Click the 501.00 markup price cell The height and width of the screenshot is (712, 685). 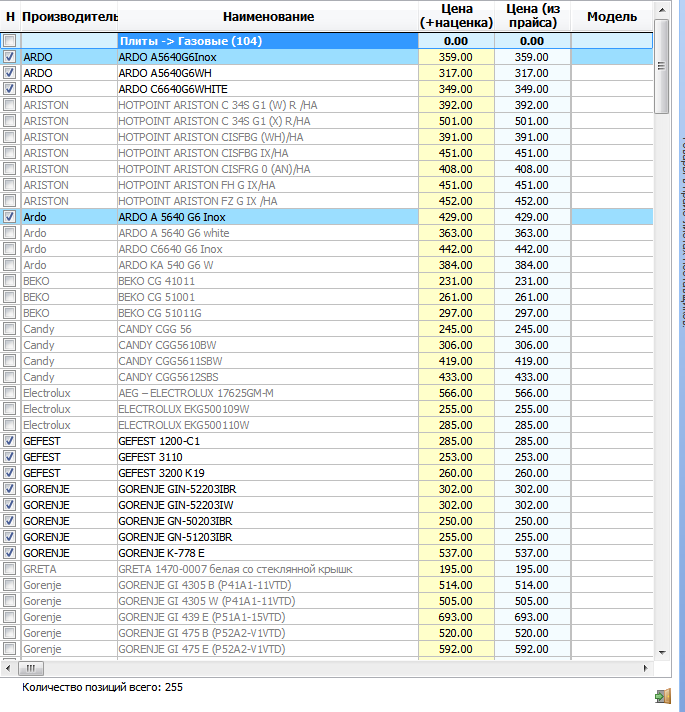click(456, 121)
